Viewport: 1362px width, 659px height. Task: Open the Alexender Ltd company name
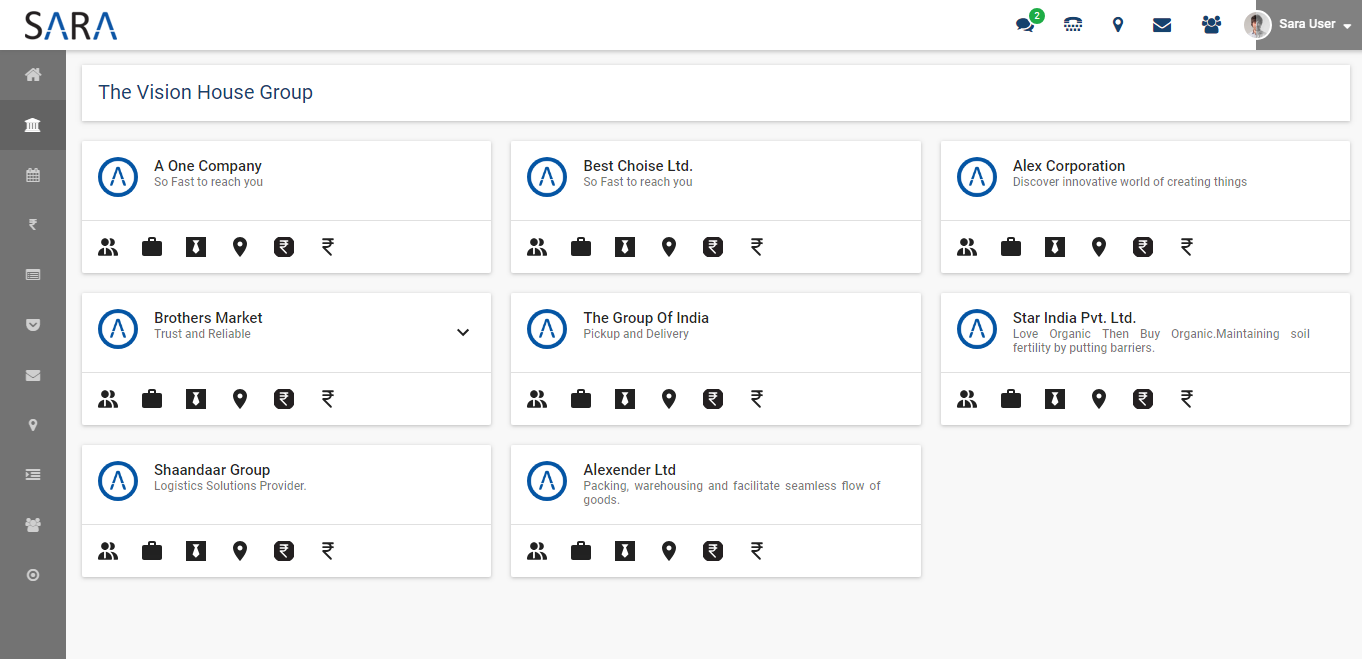(629, 470)
